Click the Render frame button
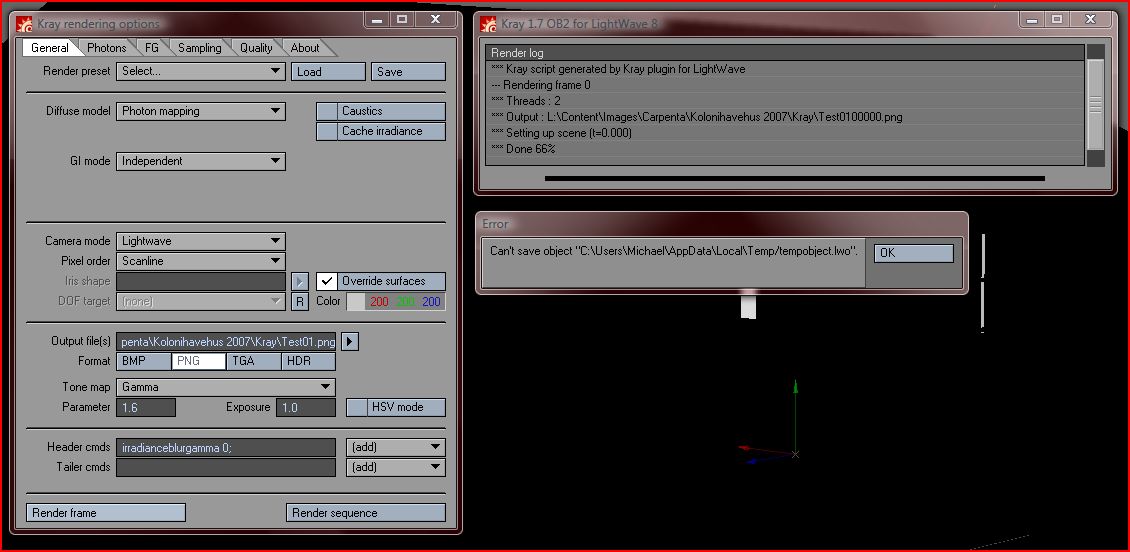This screenshot has height=552, width=1130. point(106,513)
